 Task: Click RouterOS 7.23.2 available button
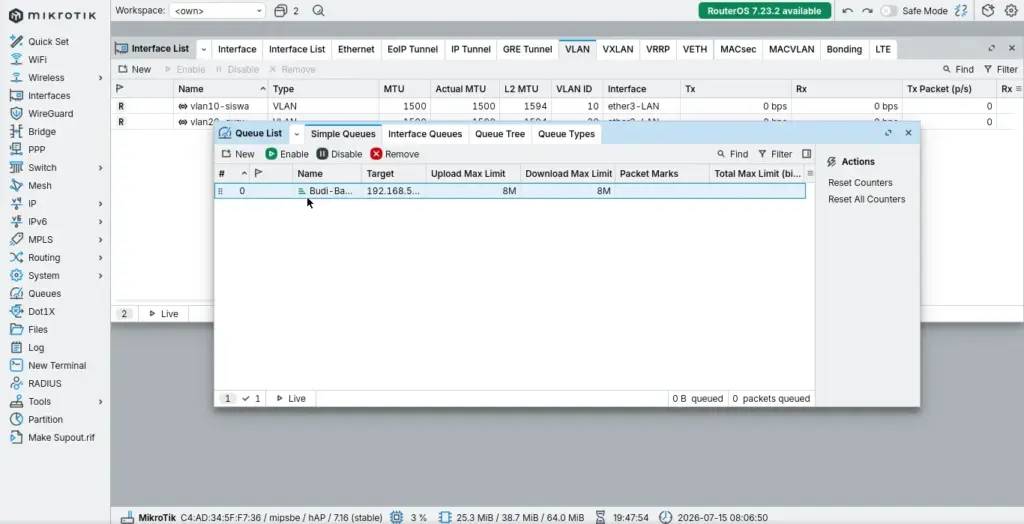tap(764, 10)
